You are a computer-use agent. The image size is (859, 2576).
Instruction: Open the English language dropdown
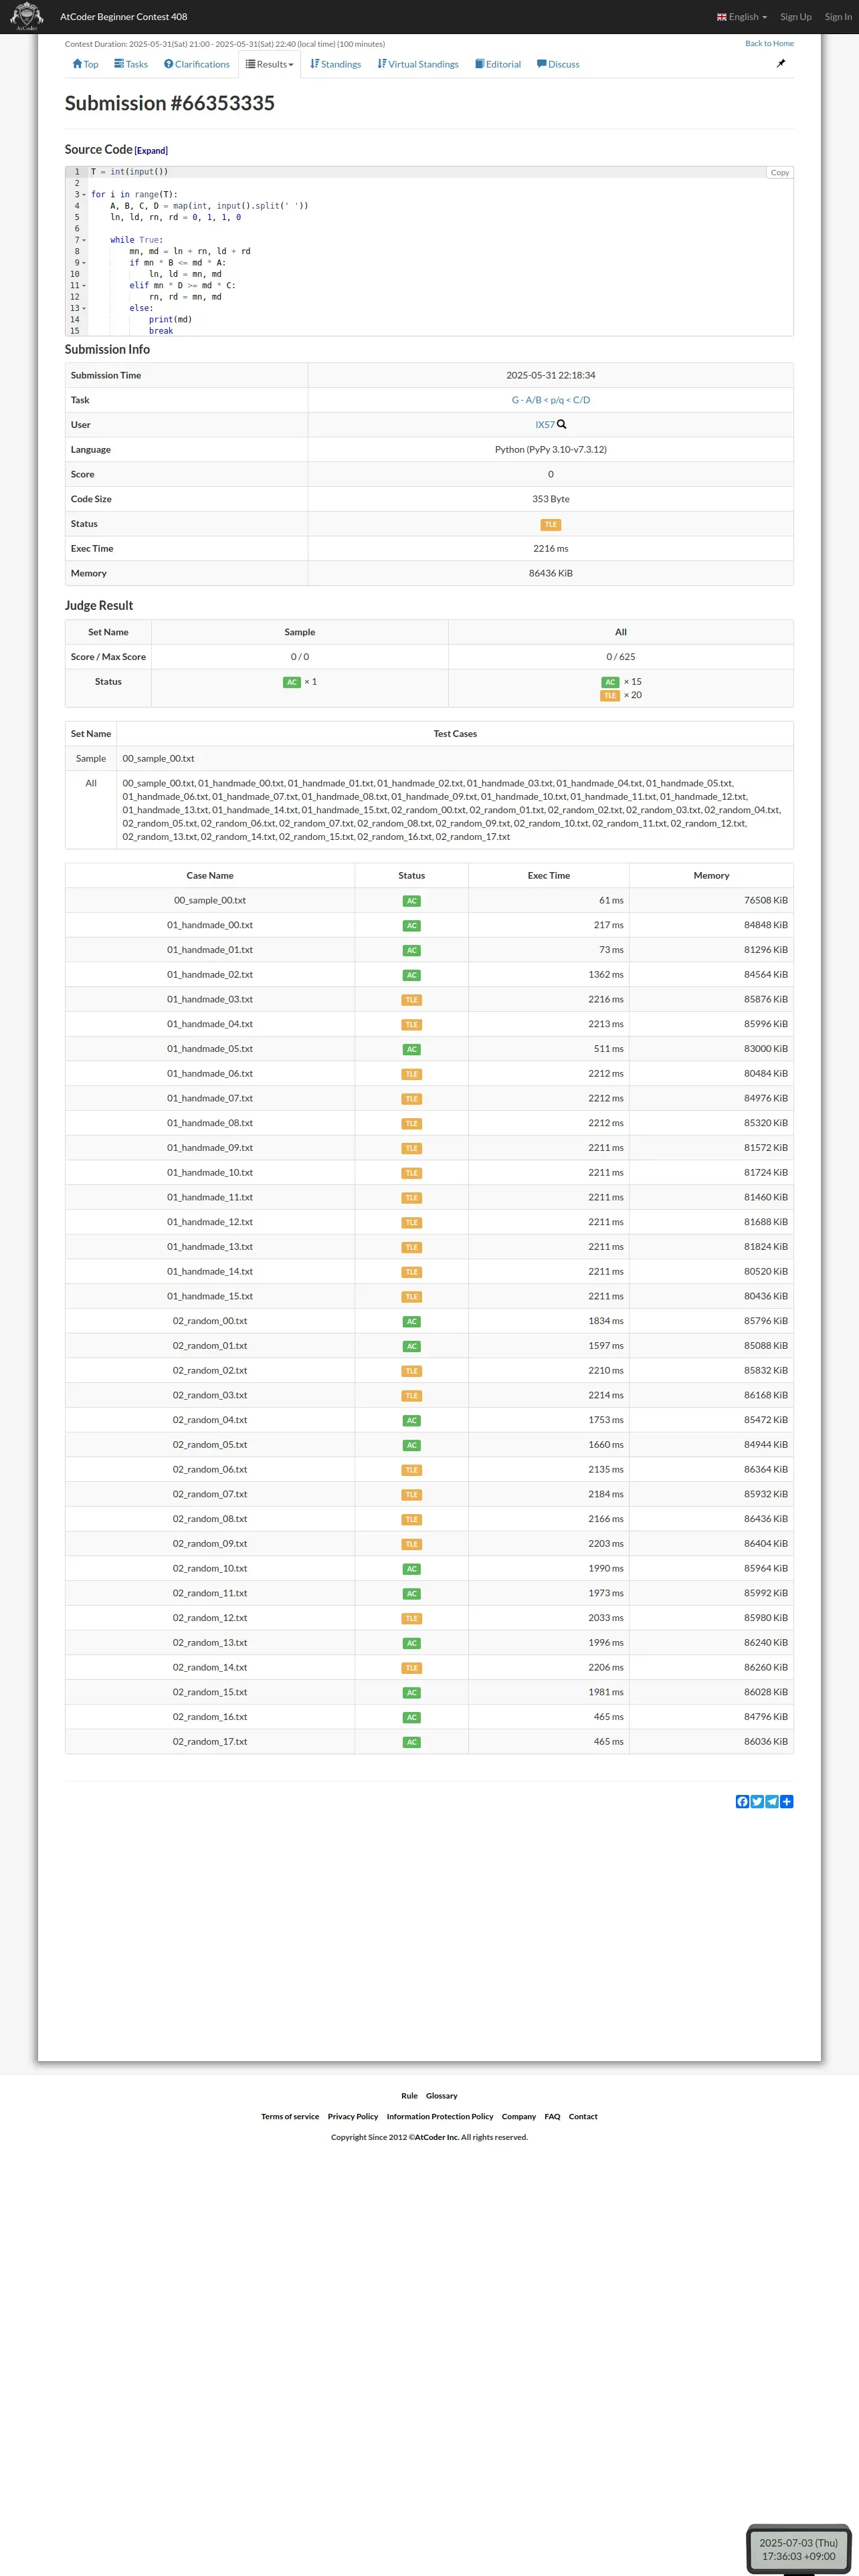pos(742,17)
